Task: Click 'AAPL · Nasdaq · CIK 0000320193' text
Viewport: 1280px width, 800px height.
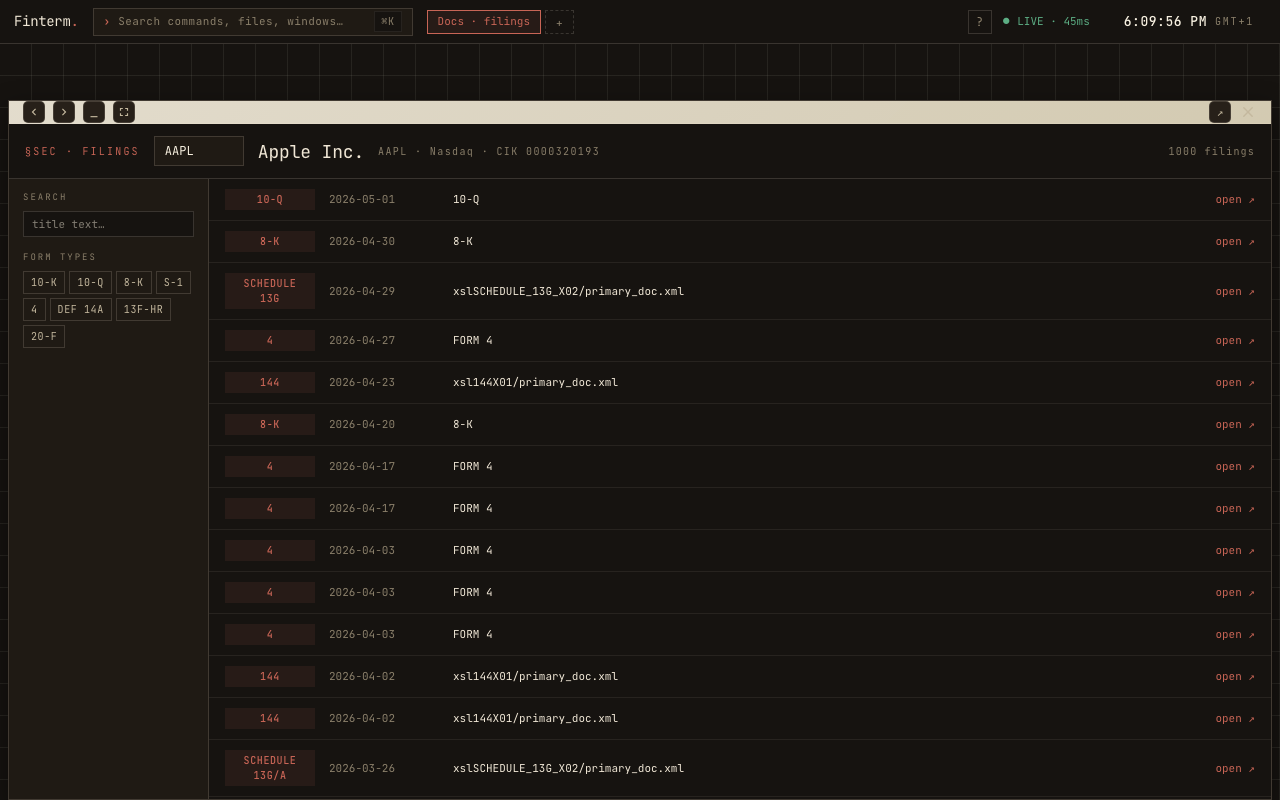Action: (x=489, y=152)
